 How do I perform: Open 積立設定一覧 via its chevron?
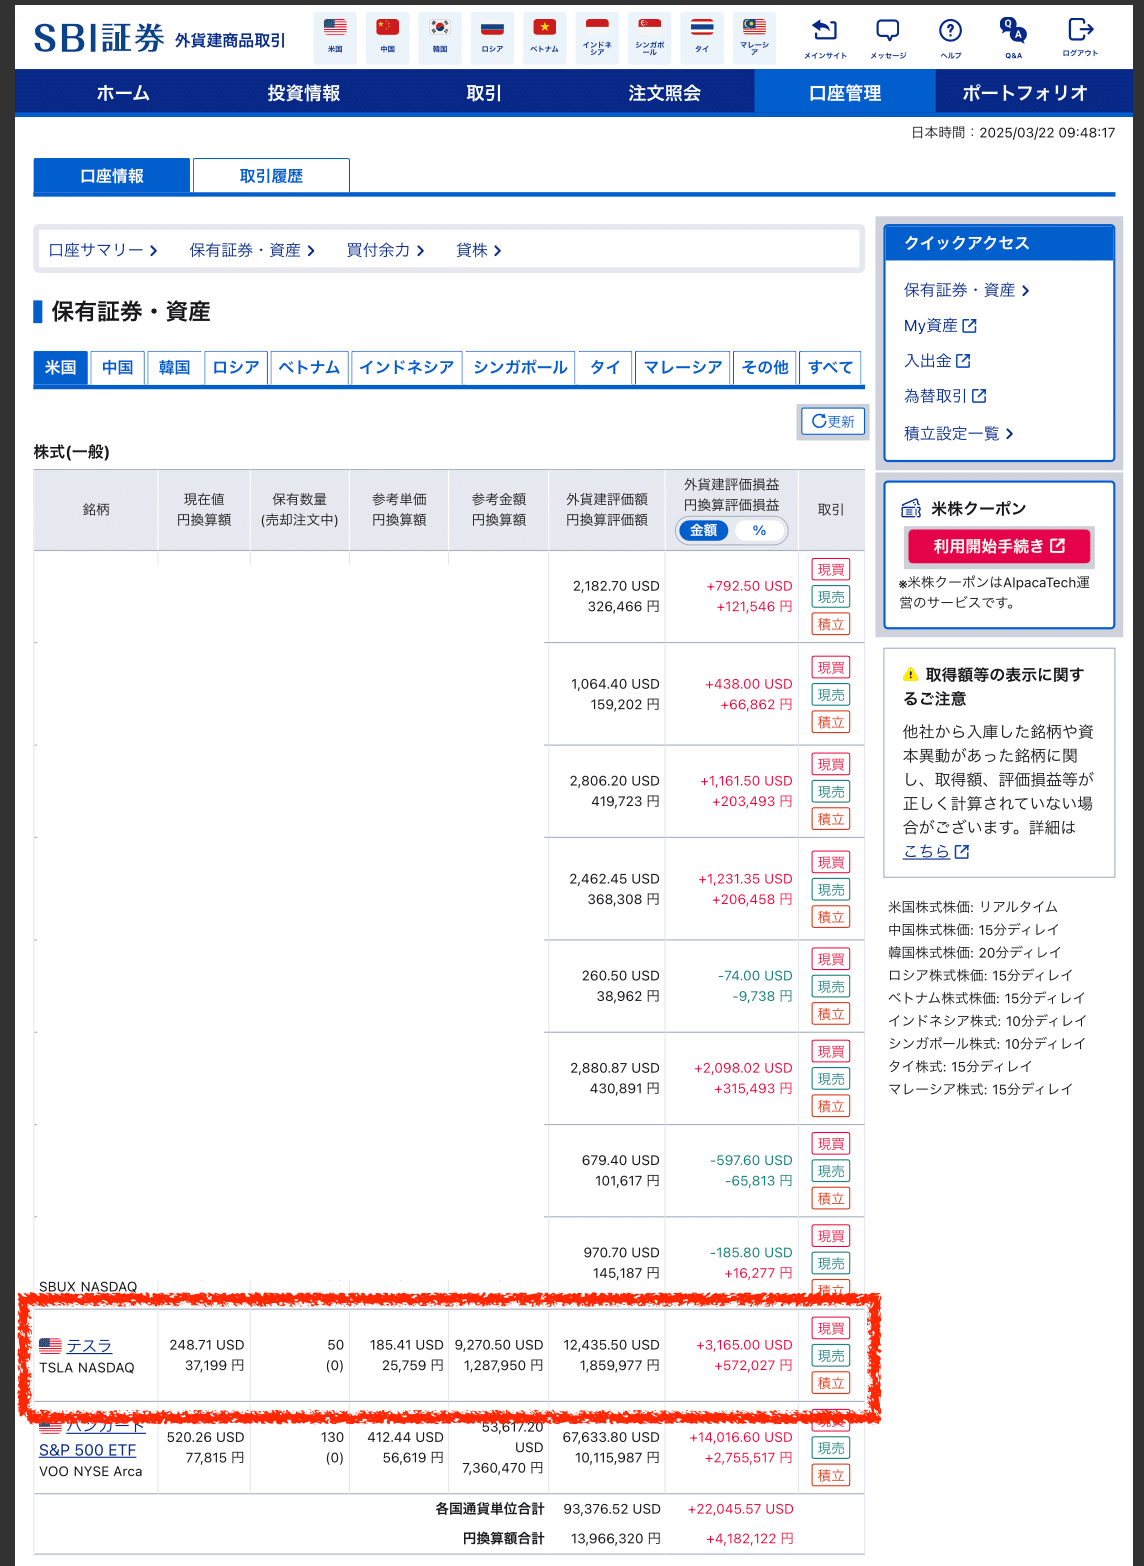point(1010,433)
